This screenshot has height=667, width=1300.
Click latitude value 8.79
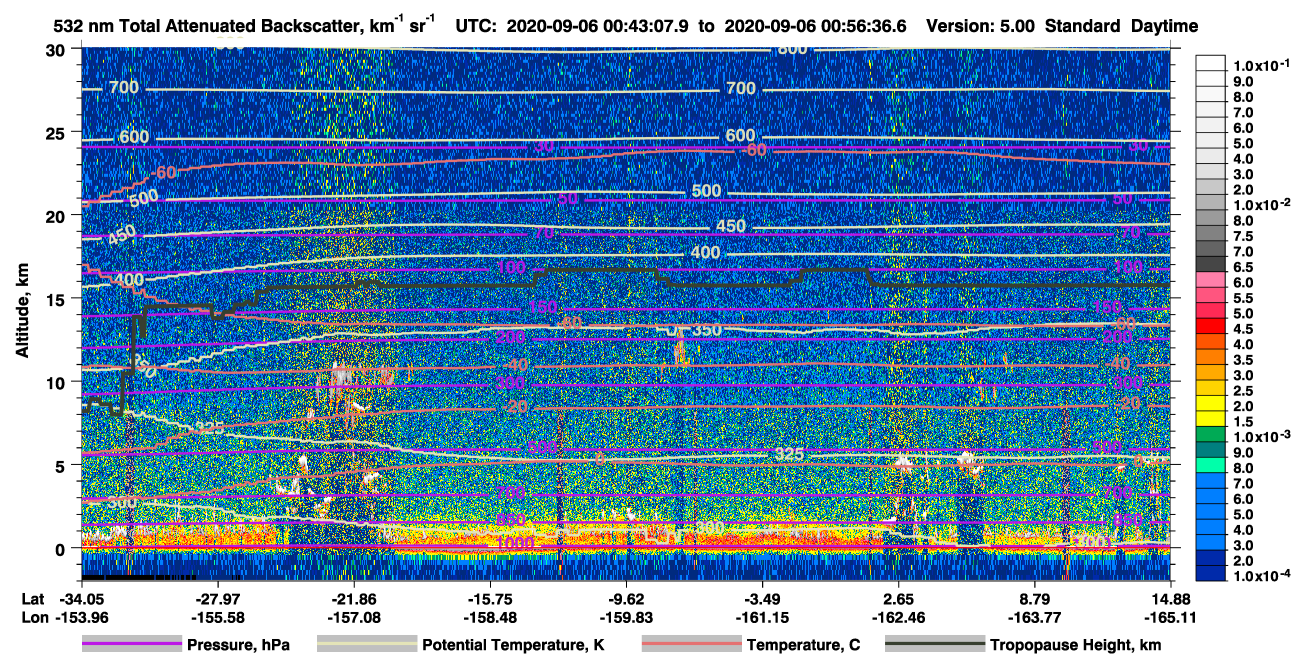(x=1035, y=599)
